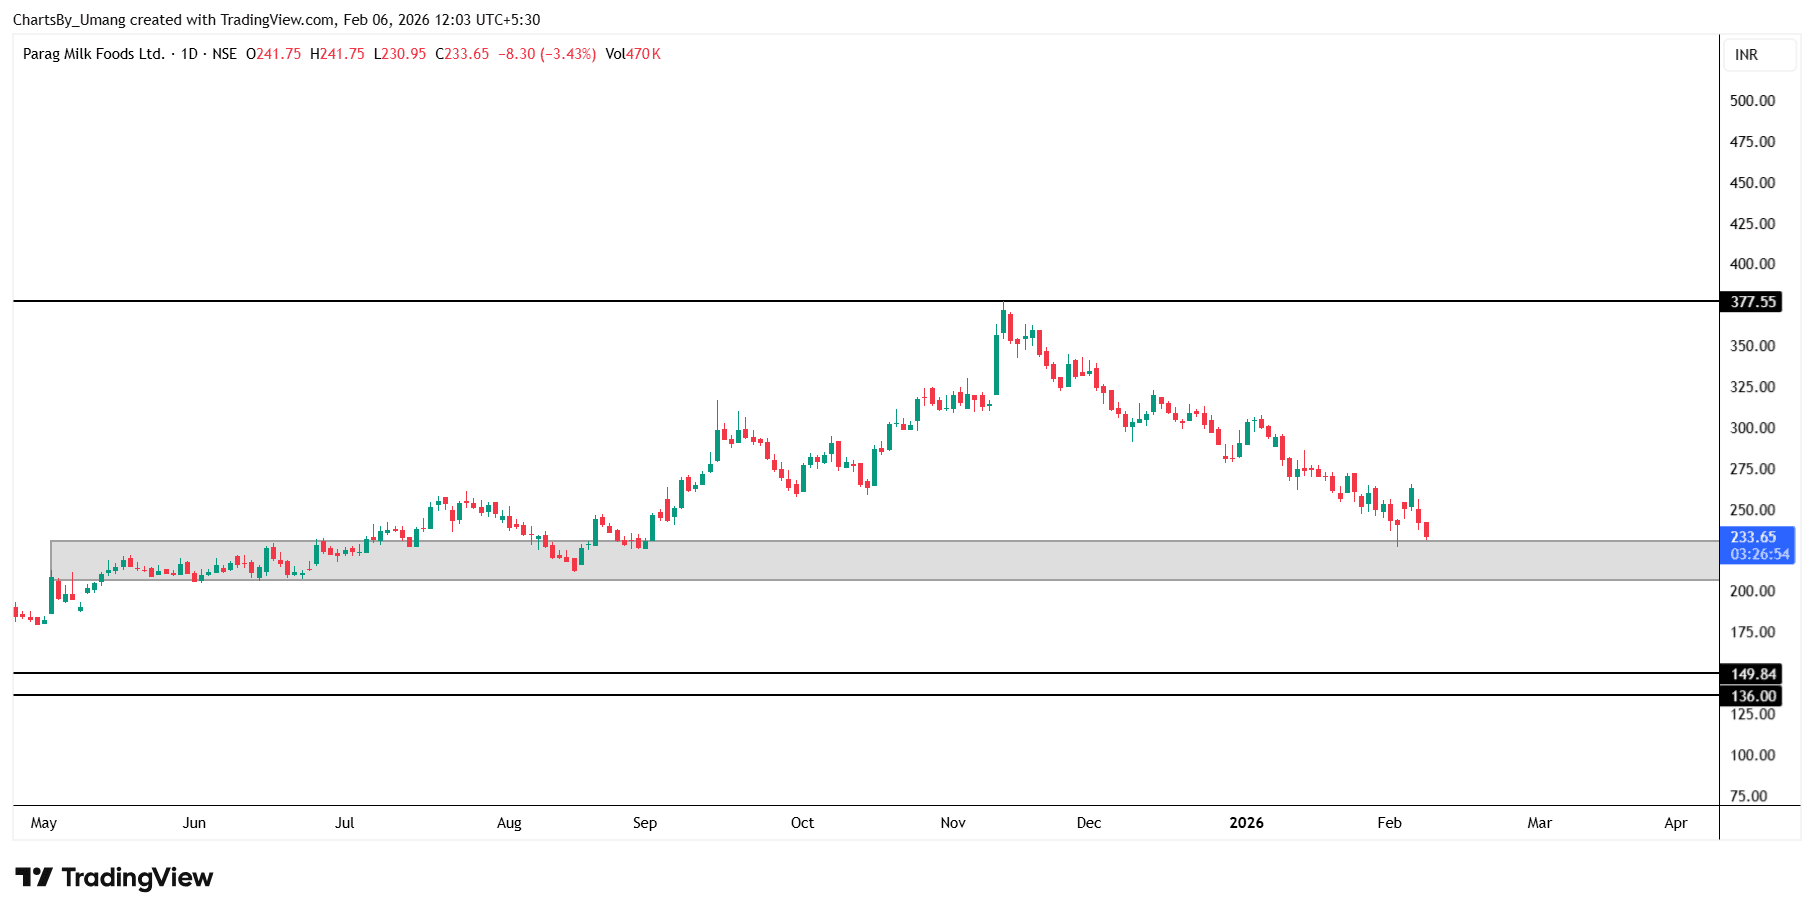Click the Mar label on the time axis
Screen dimensions: 1814x915
(1539, 823)
